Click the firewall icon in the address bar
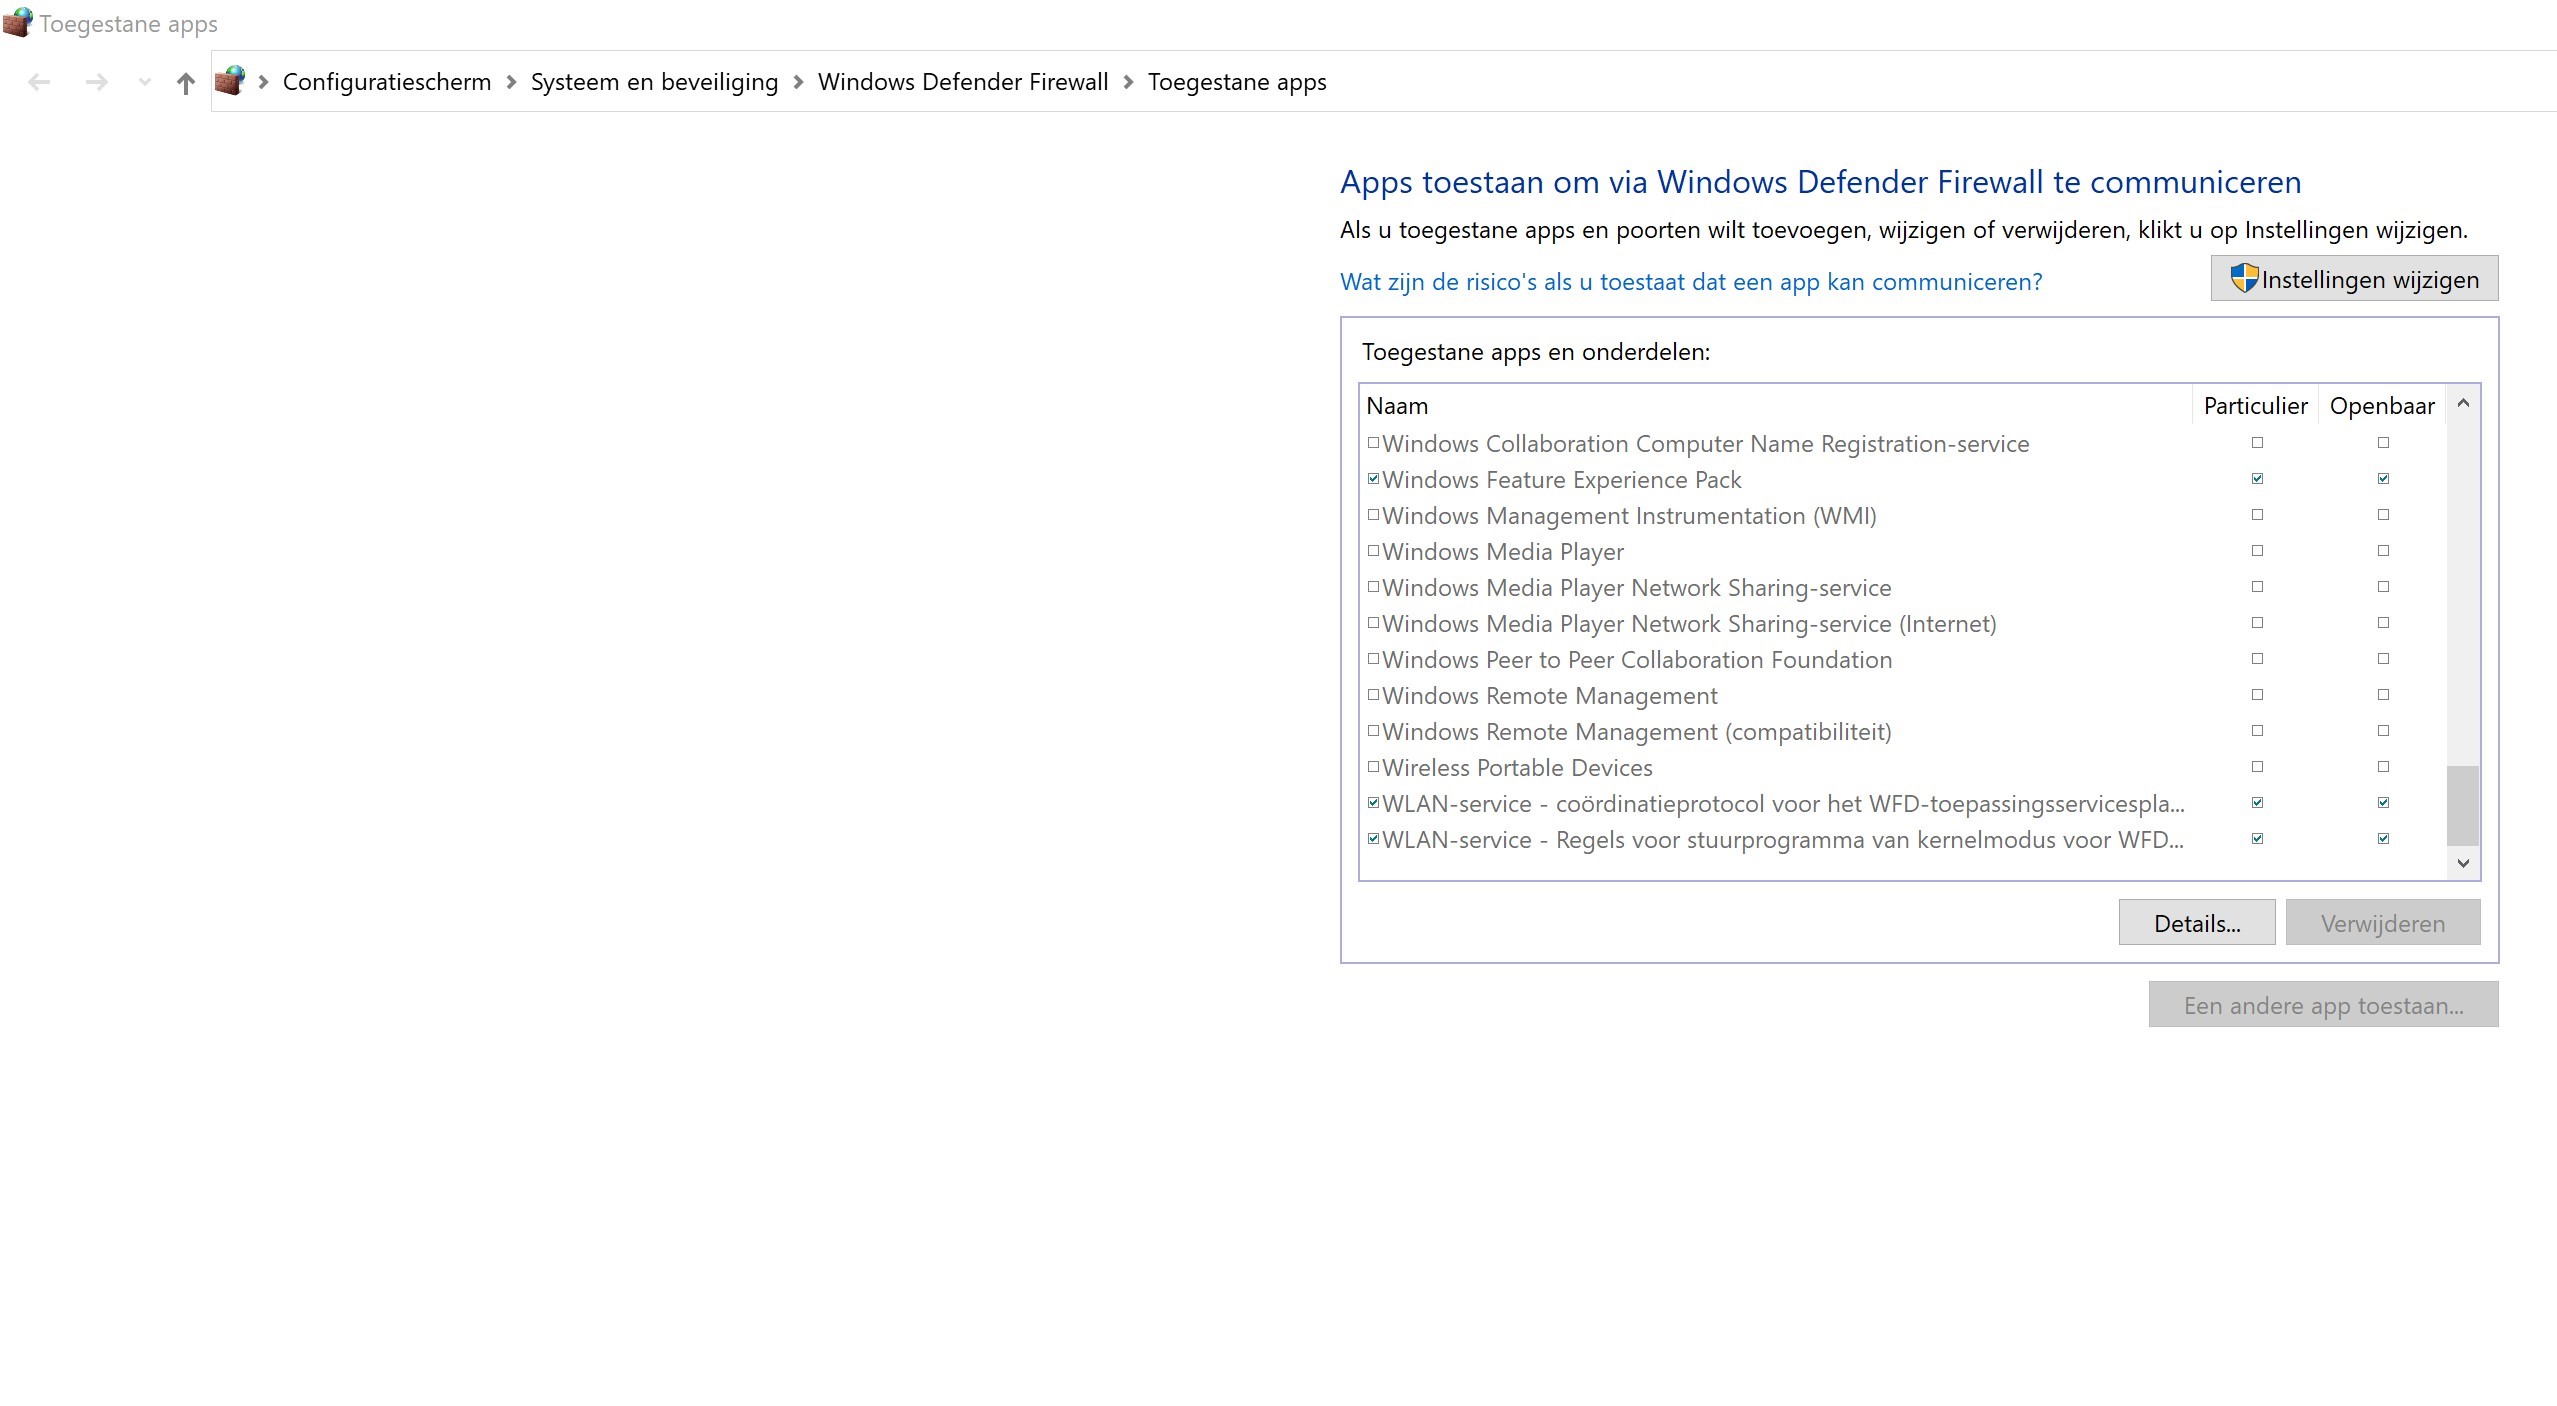The width and height of the screenshot is (2557, 1406). (x=230, y=80)
